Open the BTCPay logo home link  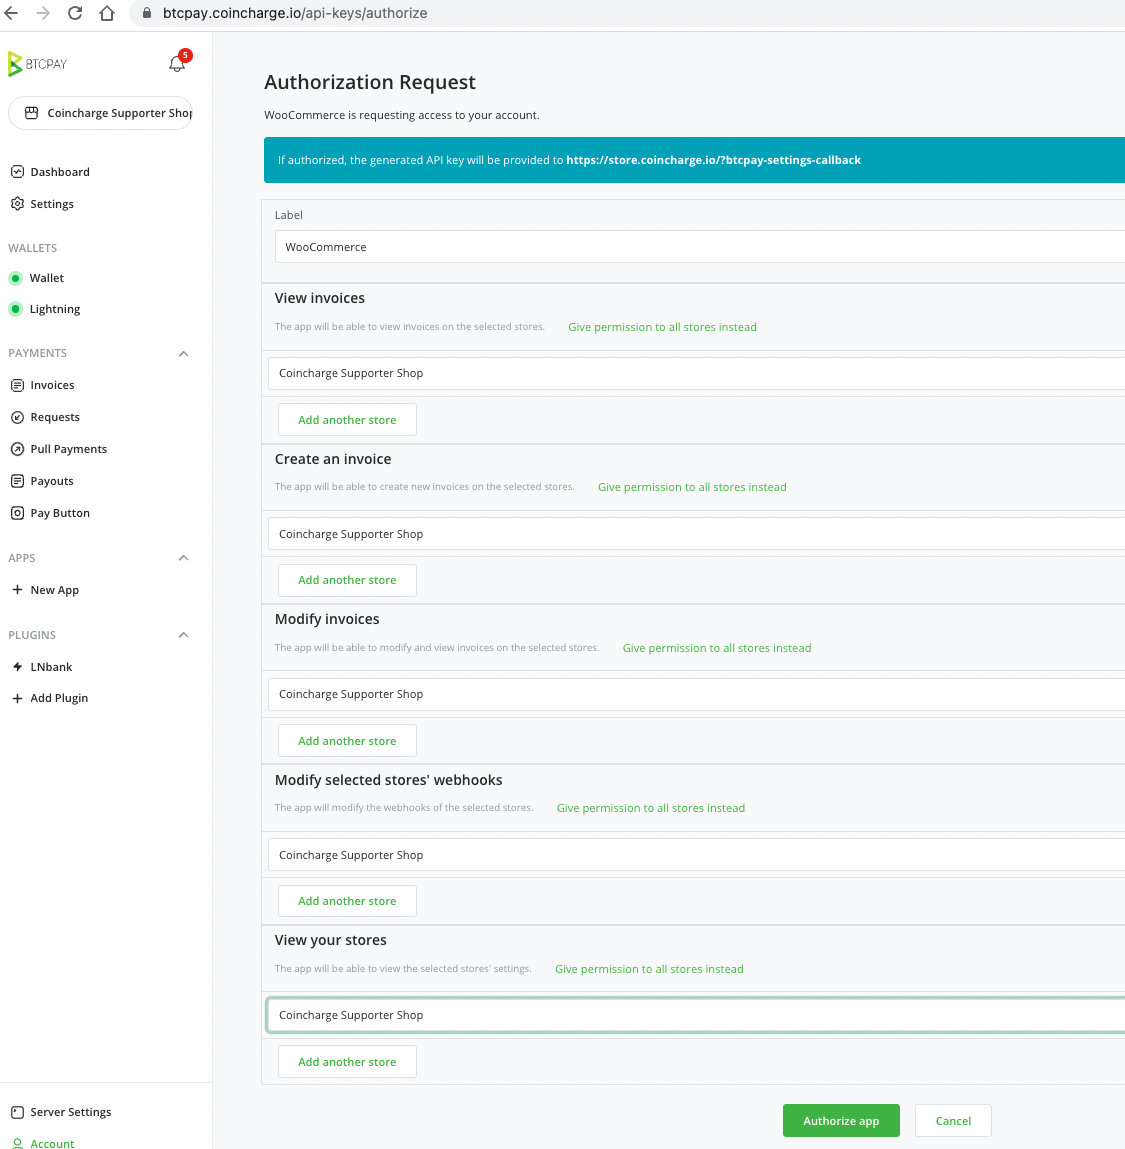point(37,64)
